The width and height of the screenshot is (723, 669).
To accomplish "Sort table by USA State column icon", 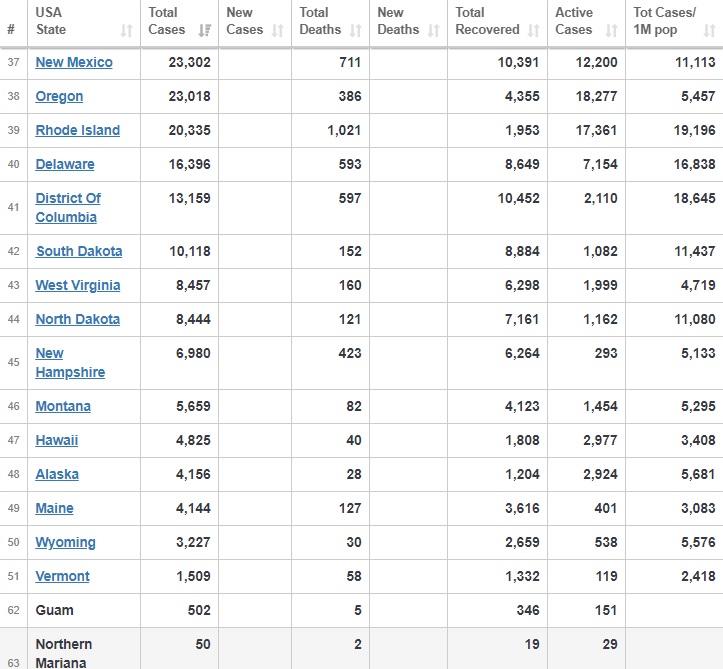I will pos(126,31).
